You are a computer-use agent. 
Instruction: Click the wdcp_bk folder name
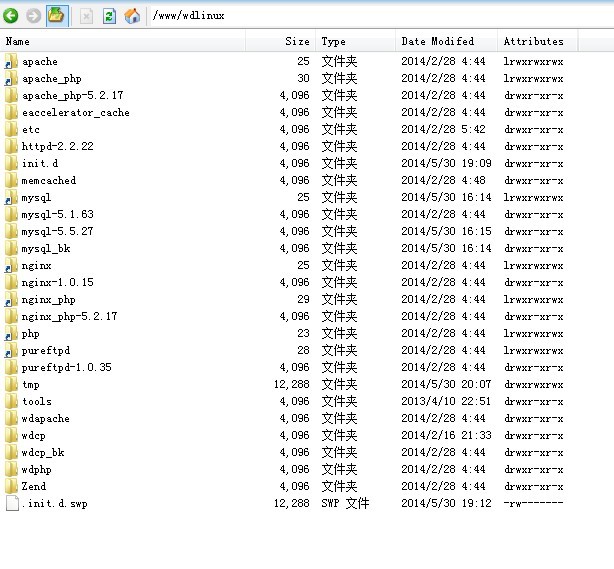(x=43, y=453)
